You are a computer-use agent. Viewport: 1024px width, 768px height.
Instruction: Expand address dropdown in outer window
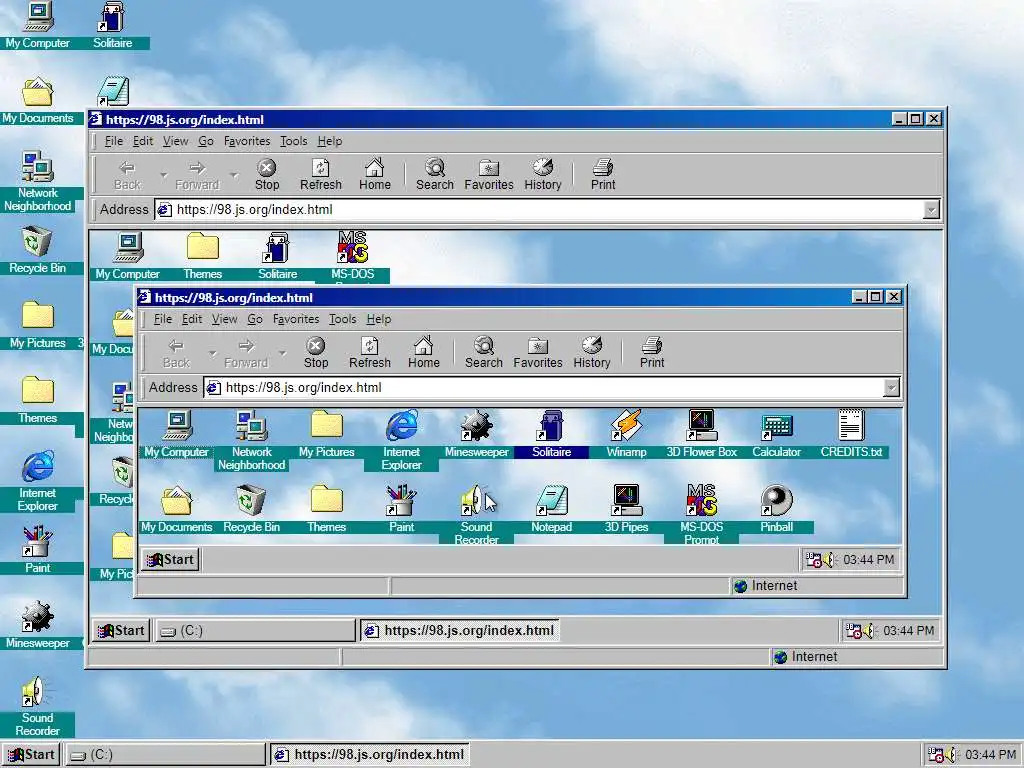932,210
